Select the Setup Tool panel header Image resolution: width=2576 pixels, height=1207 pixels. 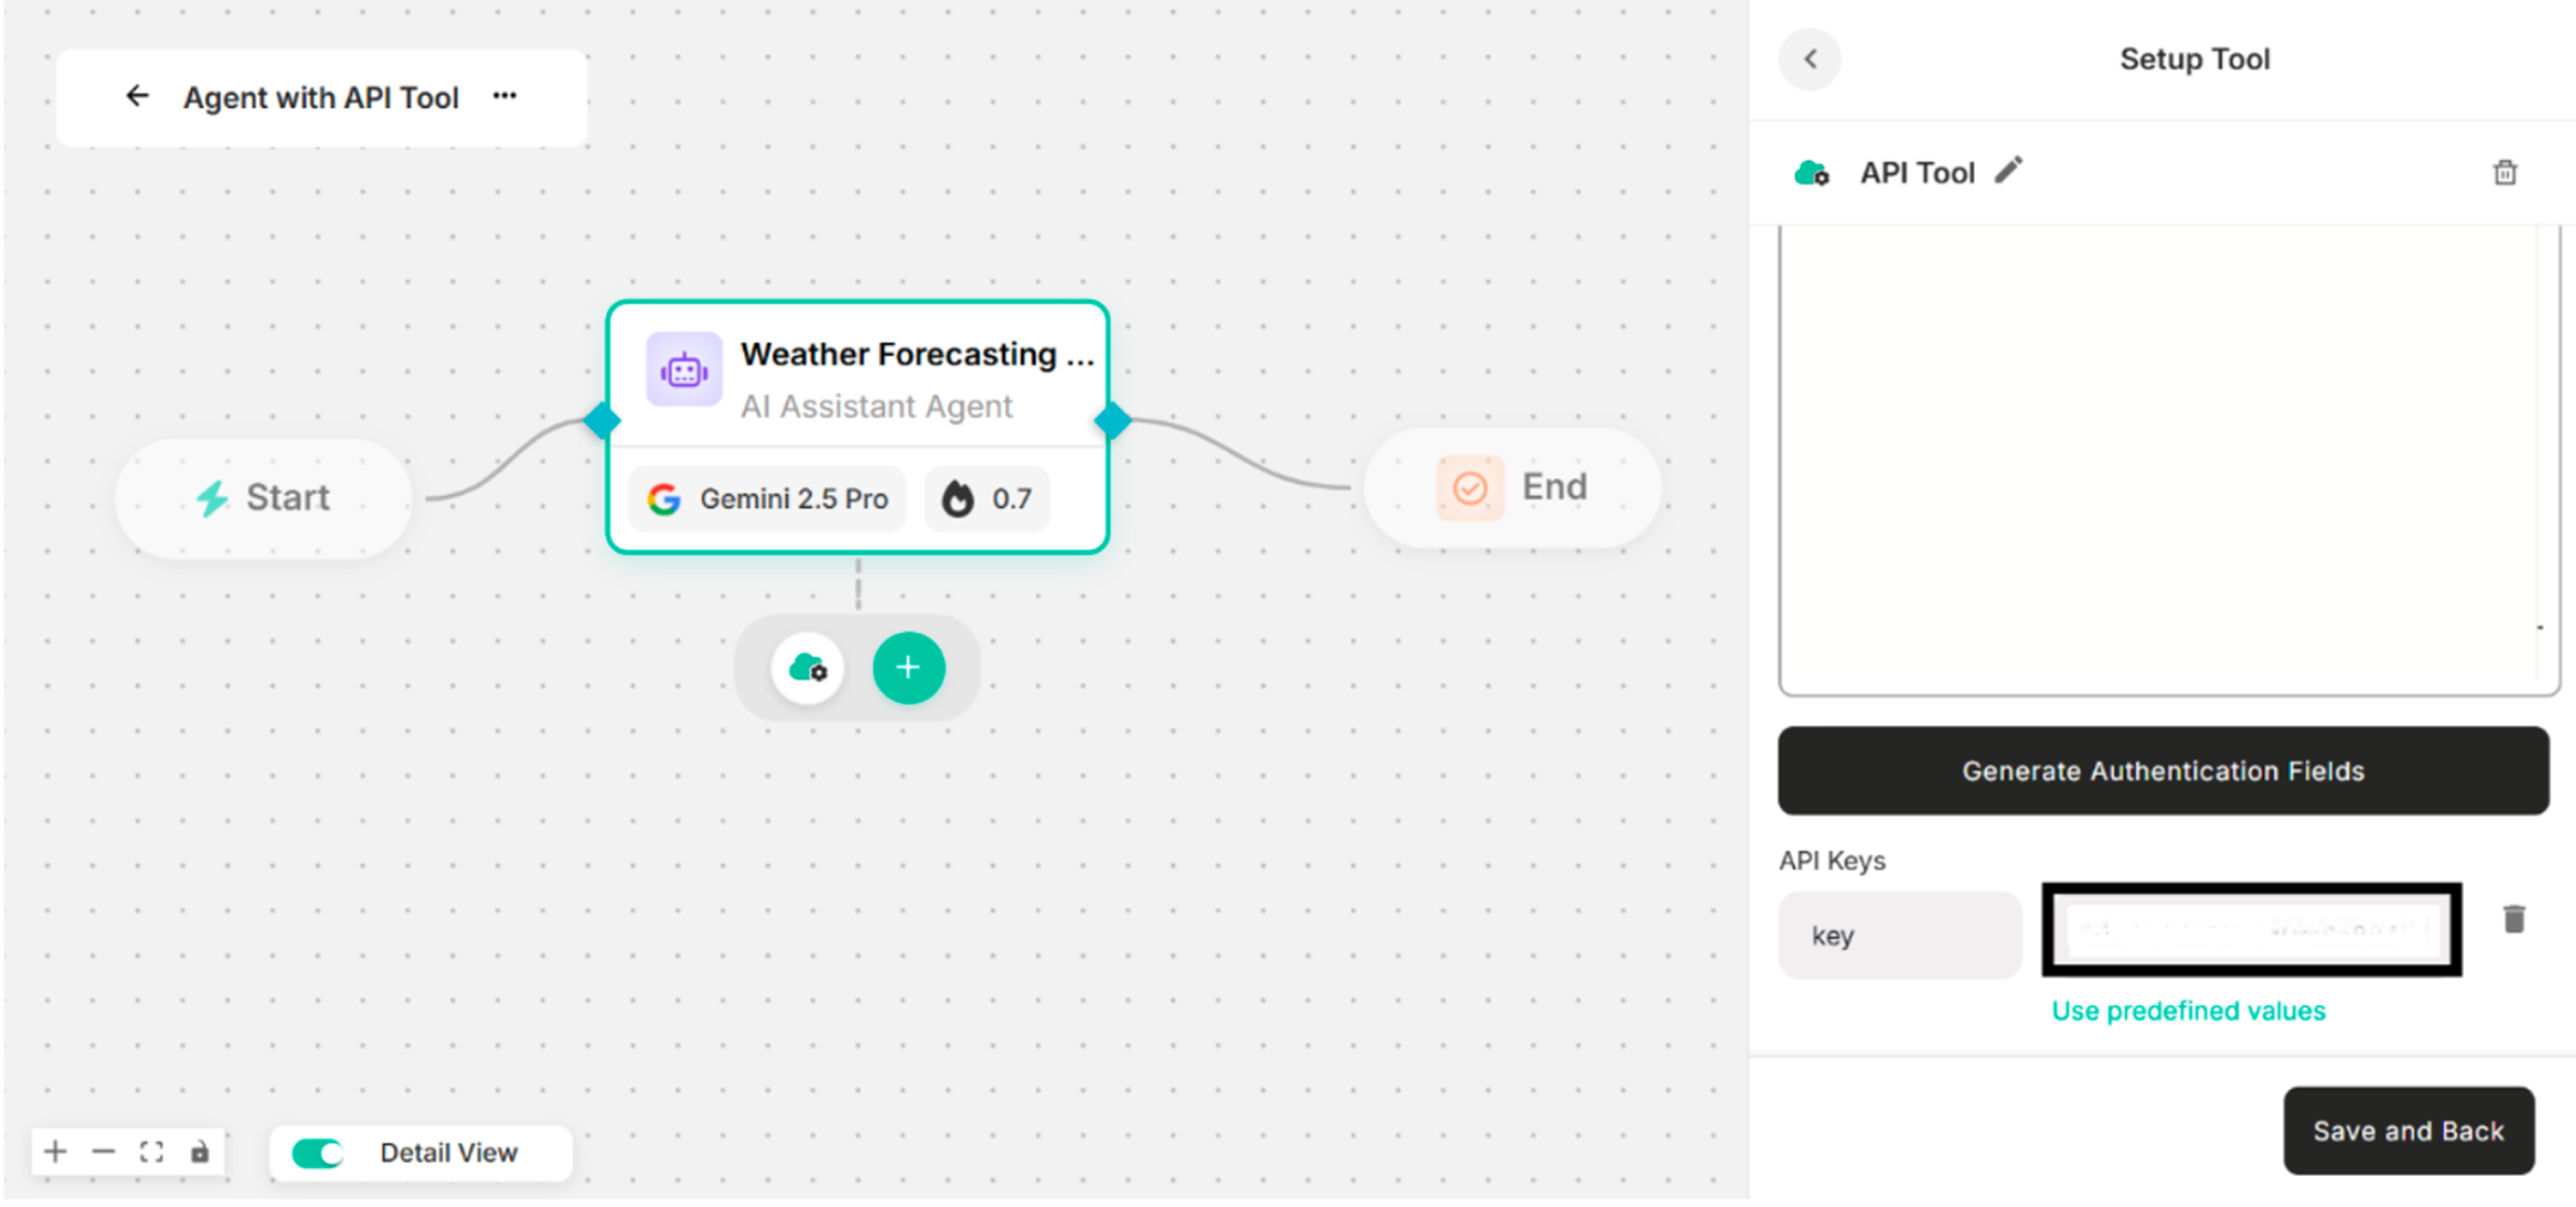pos(2194,58)
